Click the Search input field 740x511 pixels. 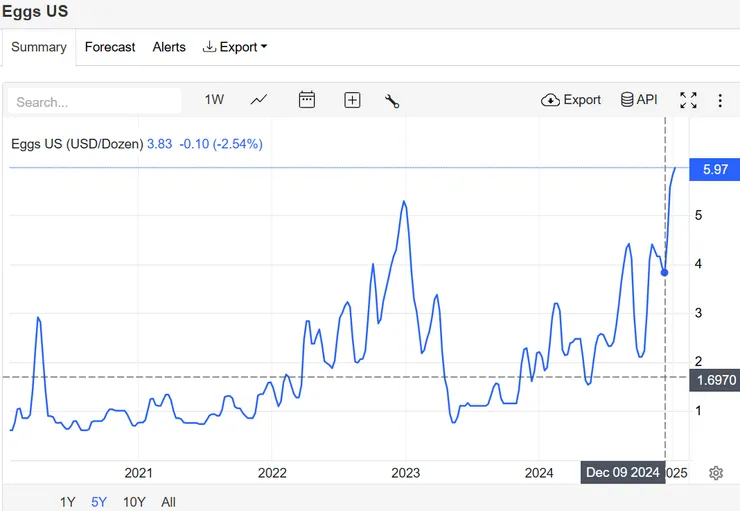[94, 101]
